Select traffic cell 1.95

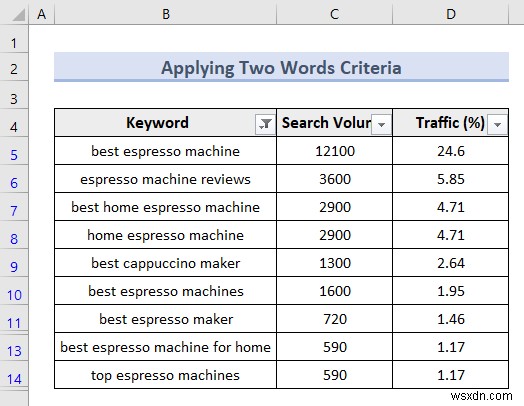tap(450, 291)
